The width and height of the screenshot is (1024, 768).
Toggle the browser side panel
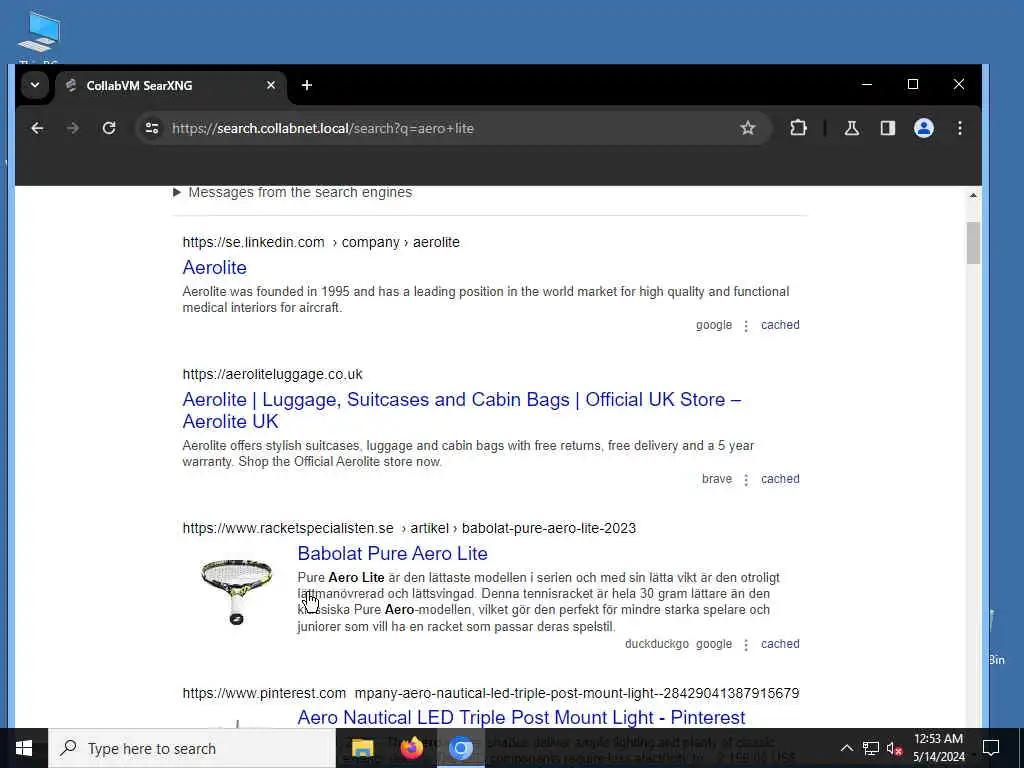(888, 128)
